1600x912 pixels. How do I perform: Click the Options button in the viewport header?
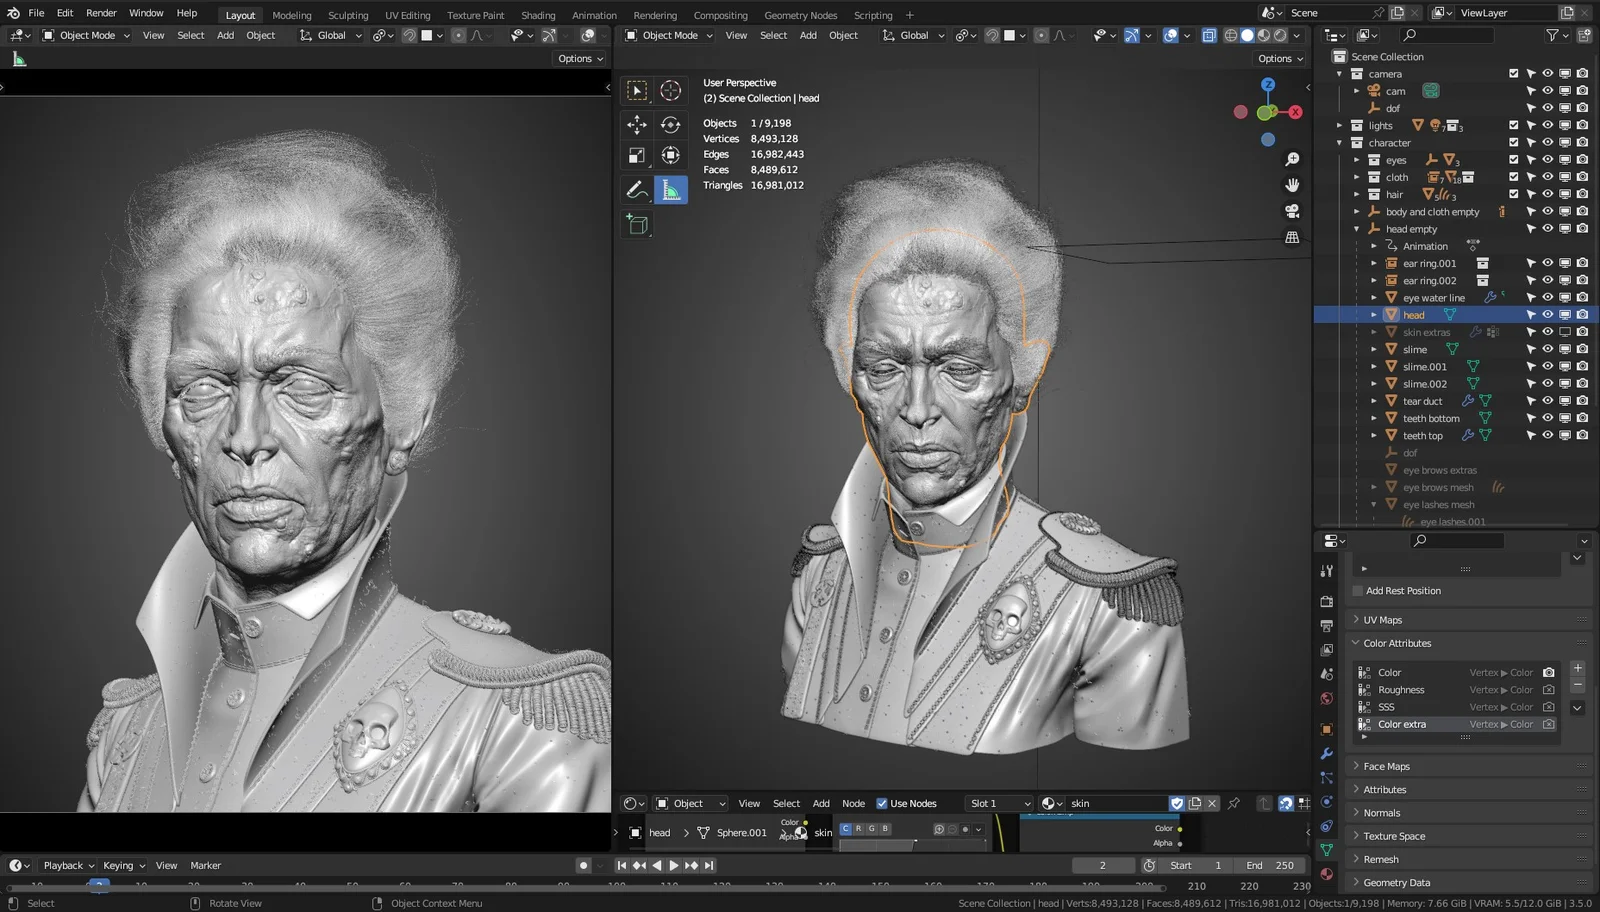pyautogui.click(x=578, y=58)
